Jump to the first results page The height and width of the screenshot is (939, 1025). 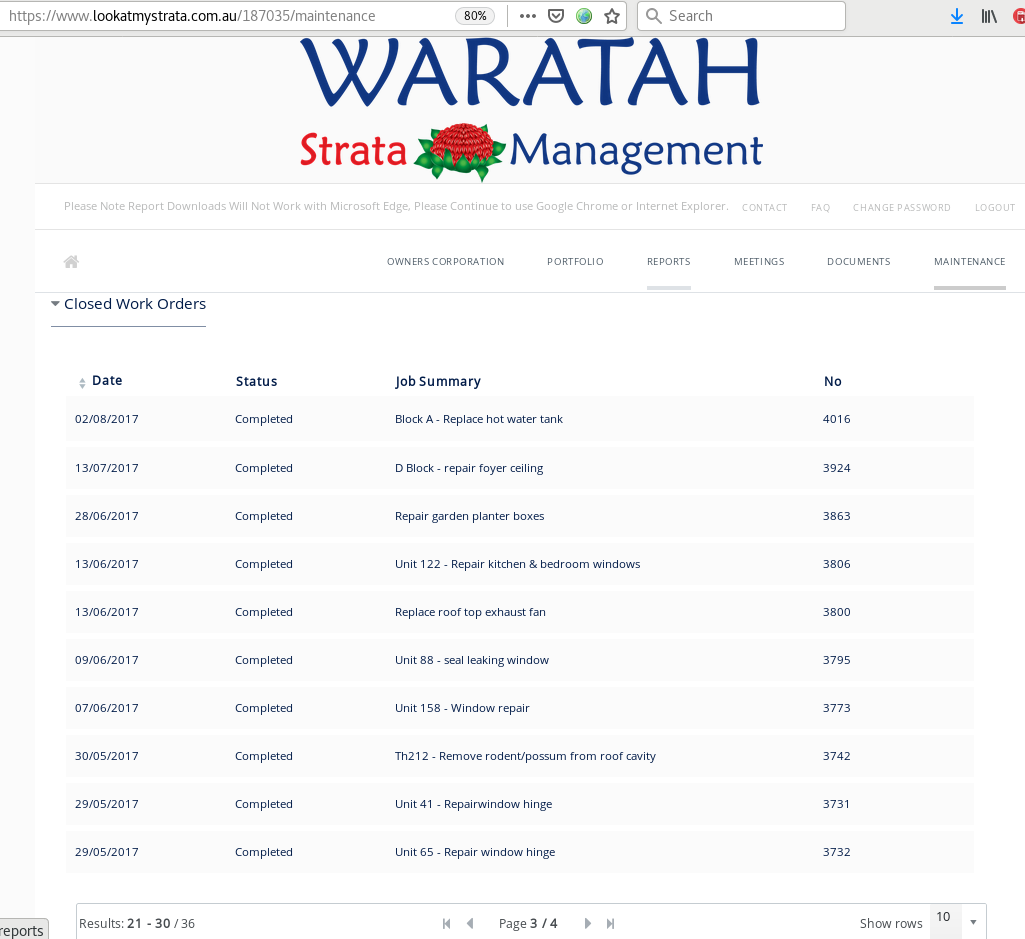point(446,923)
